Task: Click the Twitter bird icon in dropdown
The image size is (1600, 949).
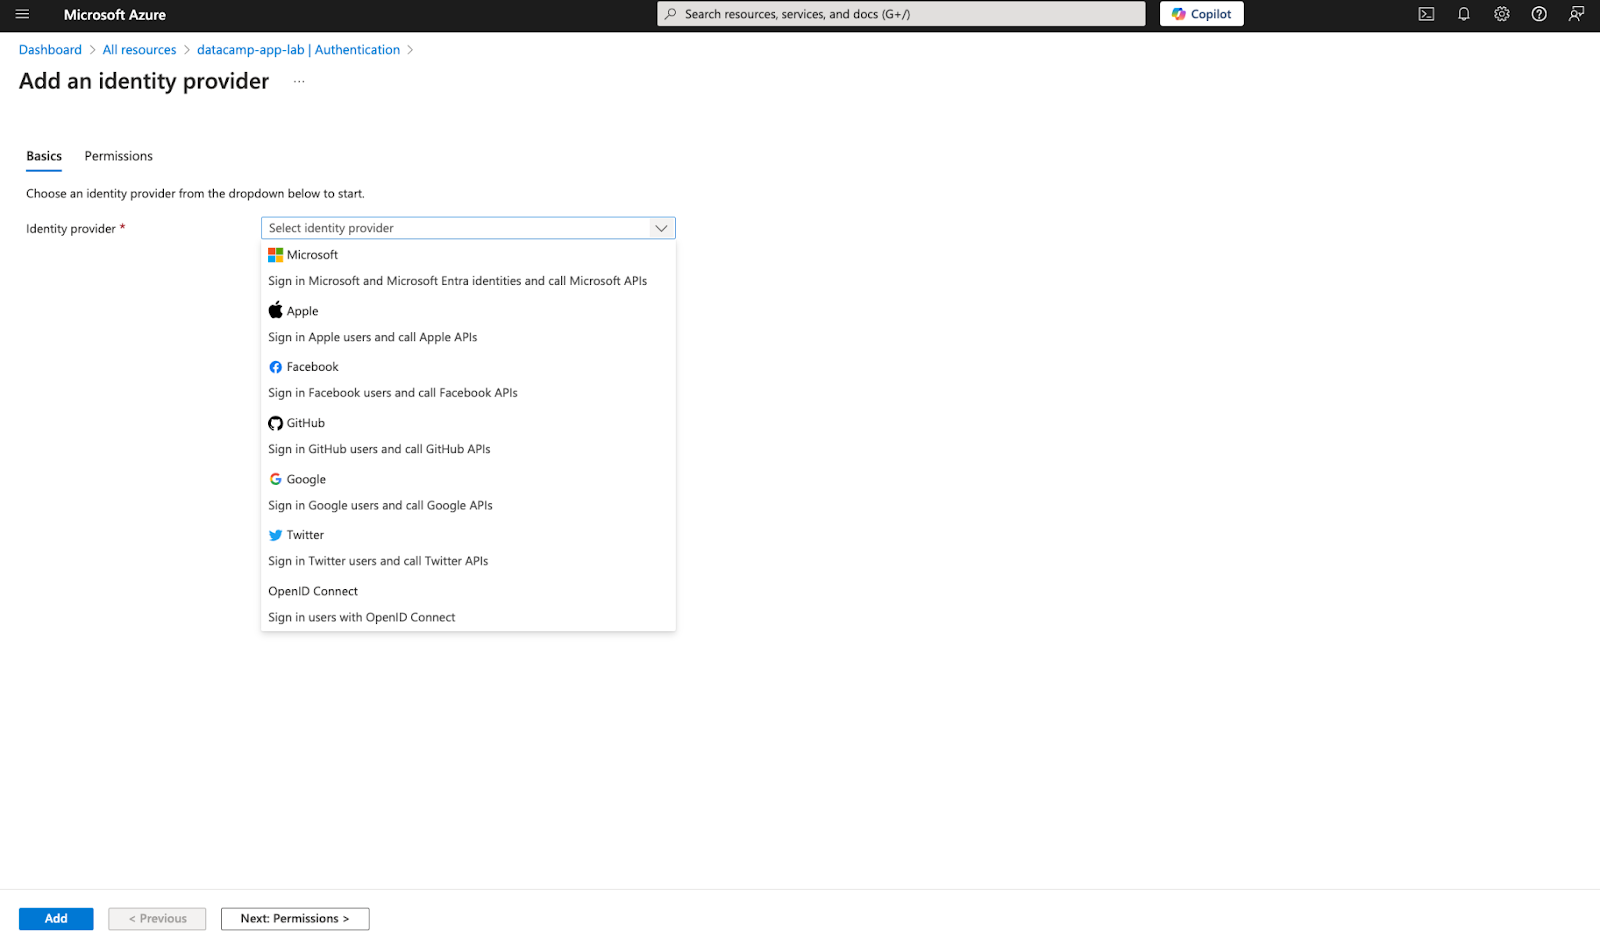Action: click(x=275, y=535)
